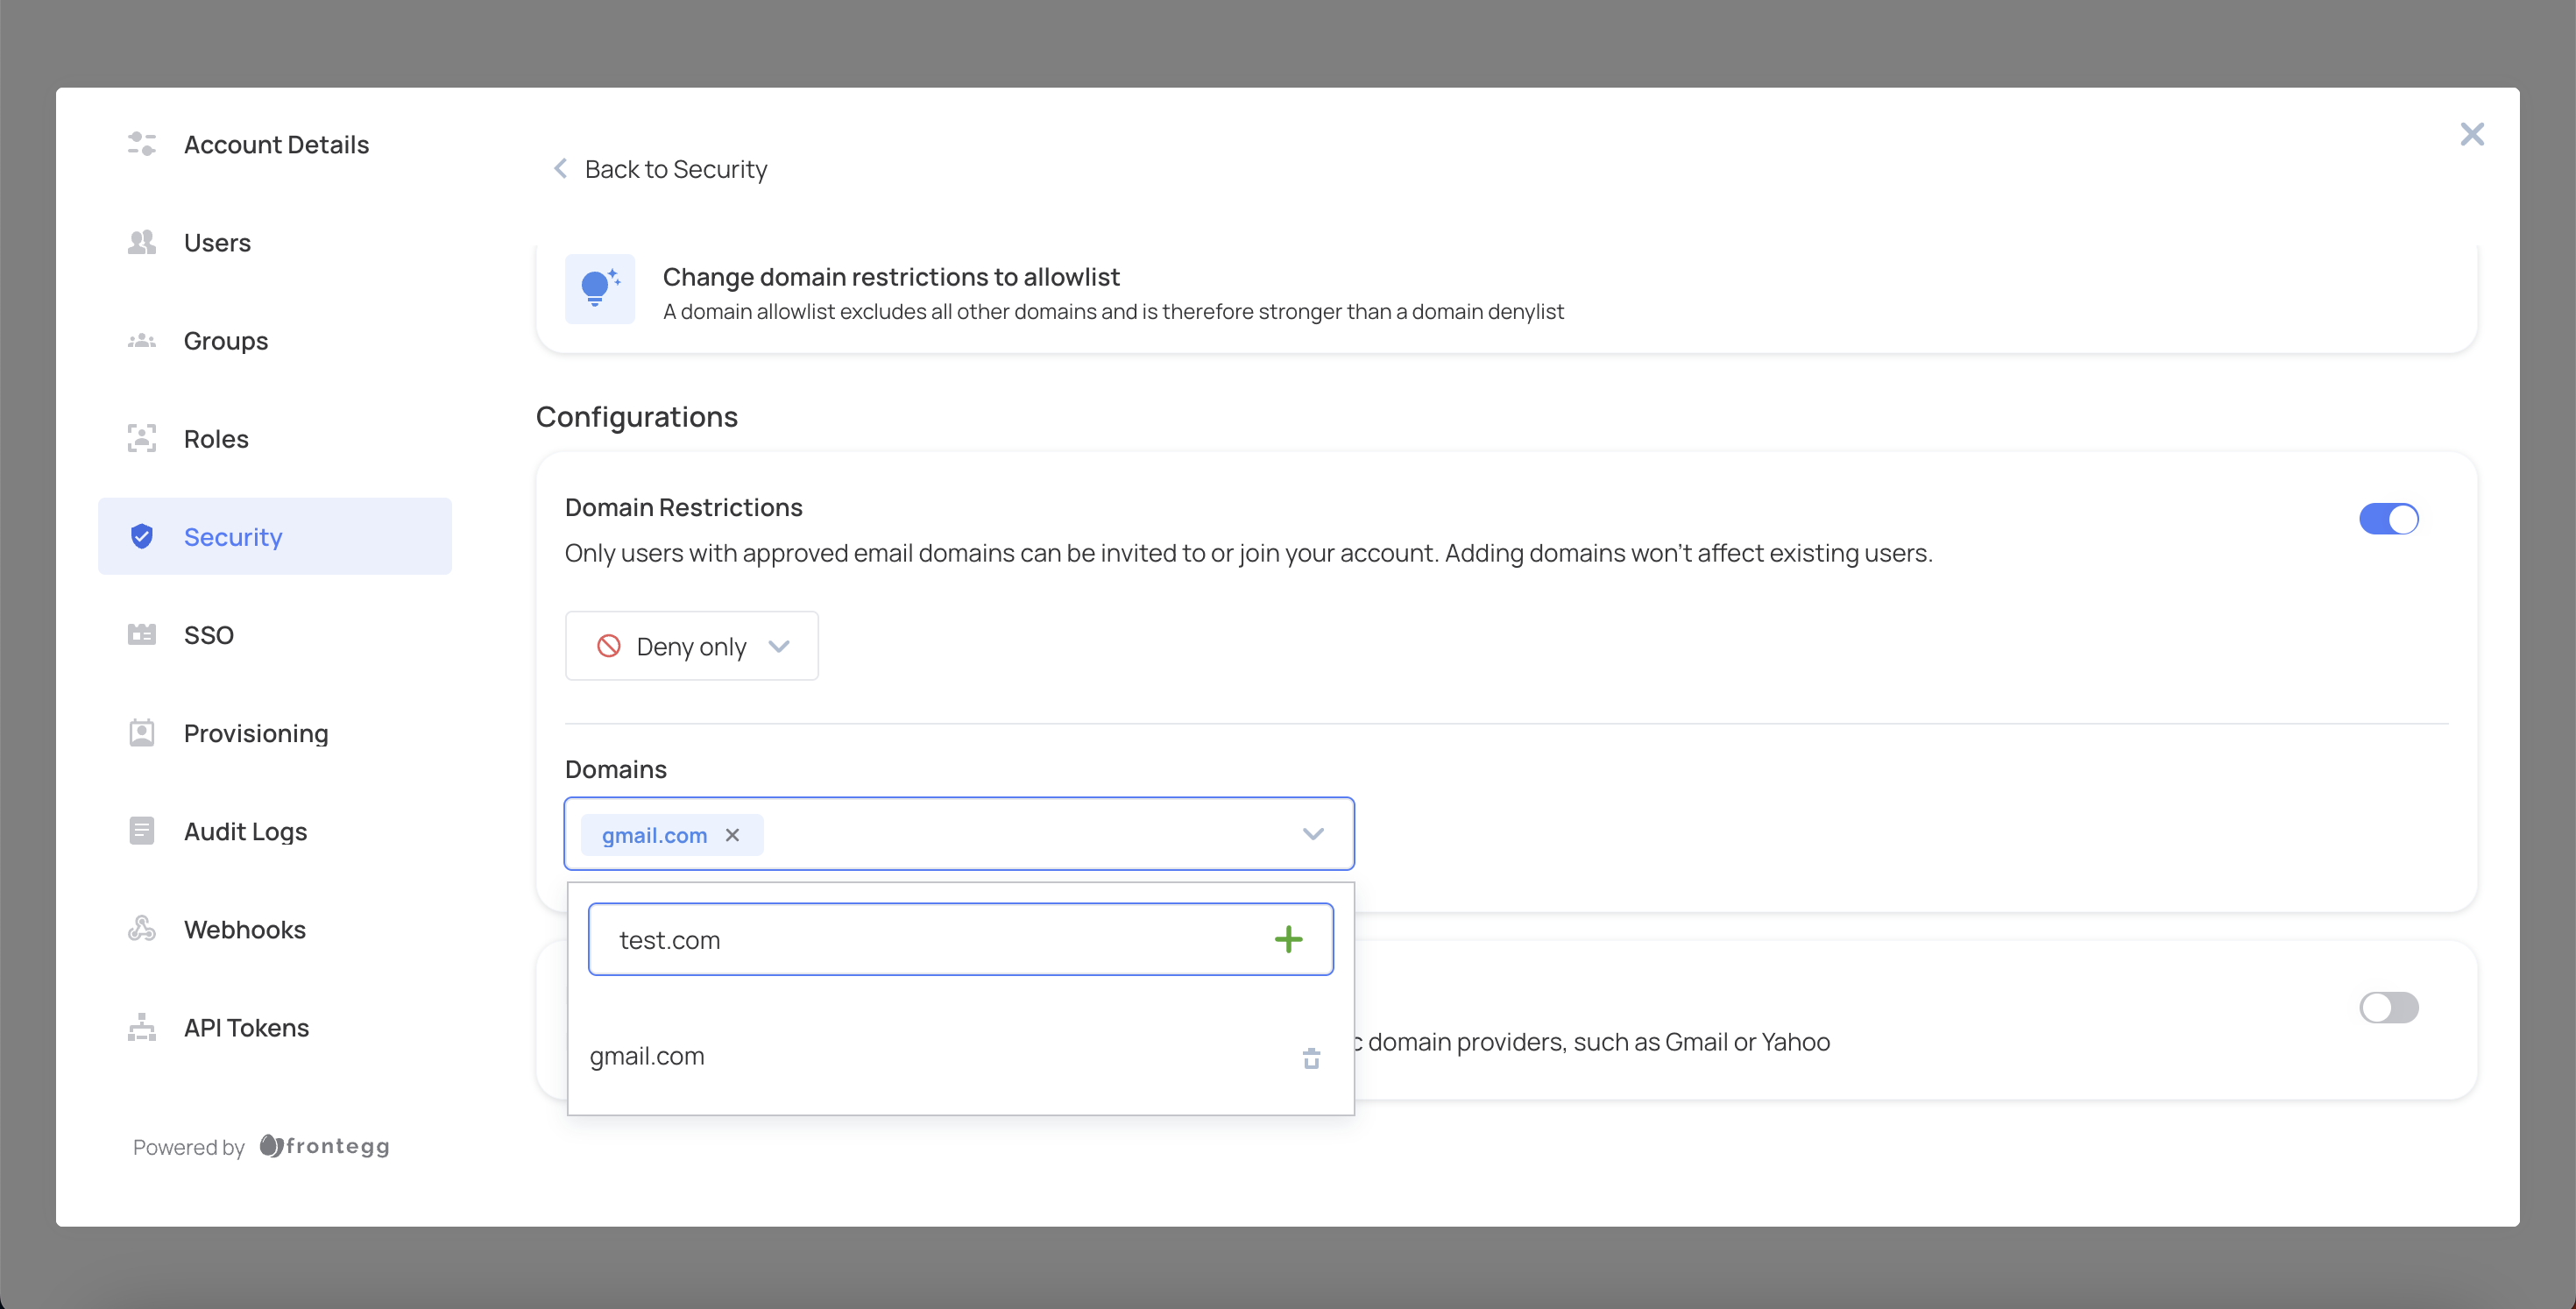Open the Audit Logs menu item
Screen dimensions: 2576x1309
click(x=245, y=831)
